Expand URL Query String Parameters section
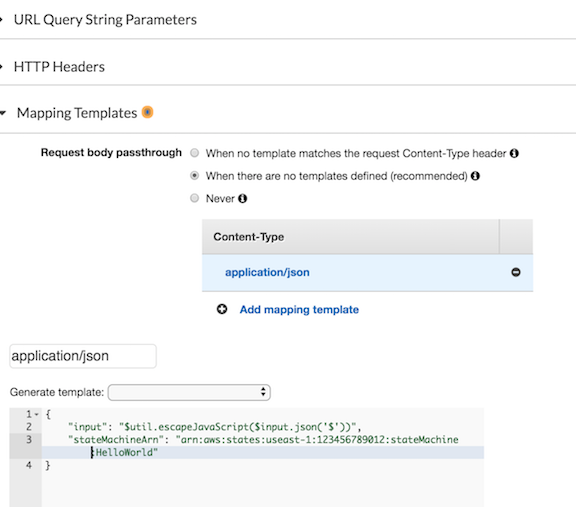576x507 pixels. [x=105, y=19]
